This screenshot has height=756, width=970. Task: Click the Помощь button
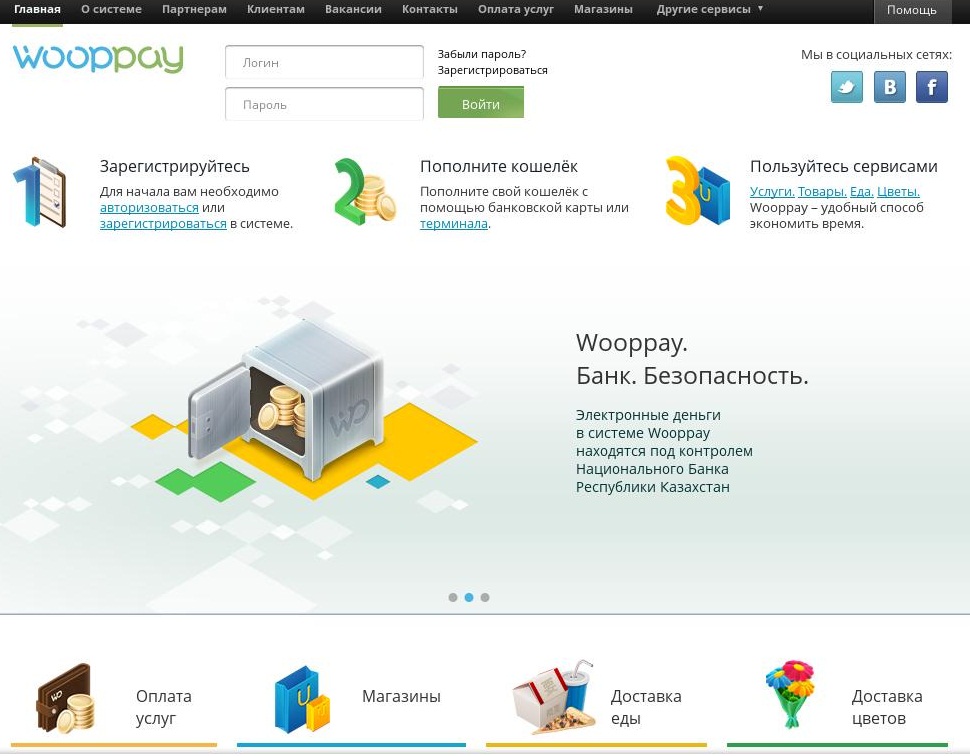coord(911,11)
